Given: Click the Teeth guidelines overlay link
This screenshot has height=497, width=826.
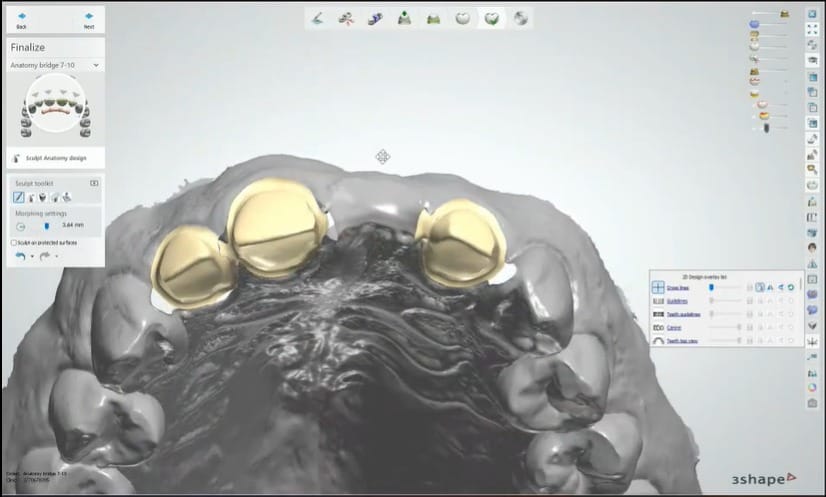Looking at the screenshot, I should click(684, 314).
